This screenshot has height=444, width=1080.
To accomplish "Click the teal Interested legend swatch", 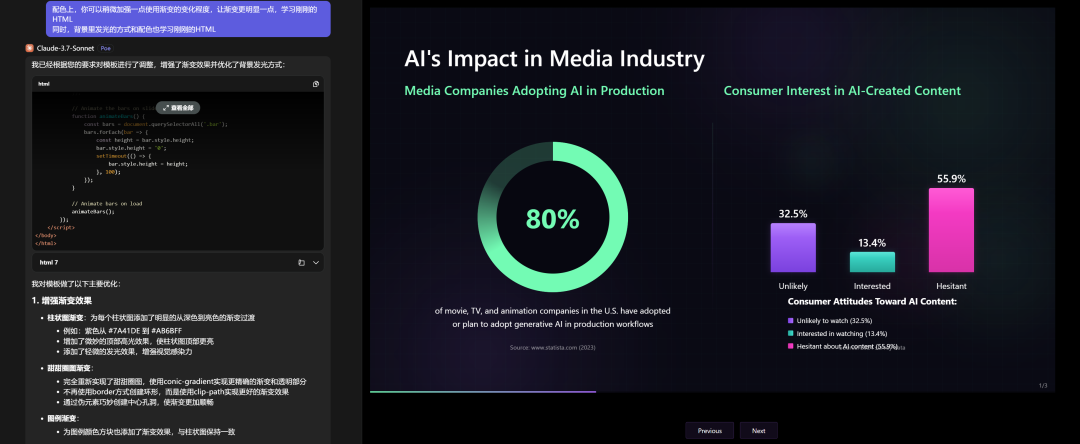I will [x=790, y=334].
